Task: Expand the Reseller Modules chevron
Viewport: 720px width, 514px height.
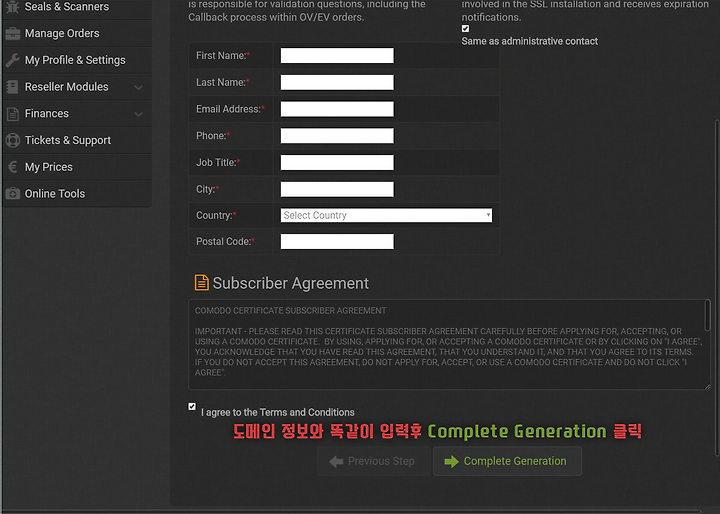Action: [139, 87]
